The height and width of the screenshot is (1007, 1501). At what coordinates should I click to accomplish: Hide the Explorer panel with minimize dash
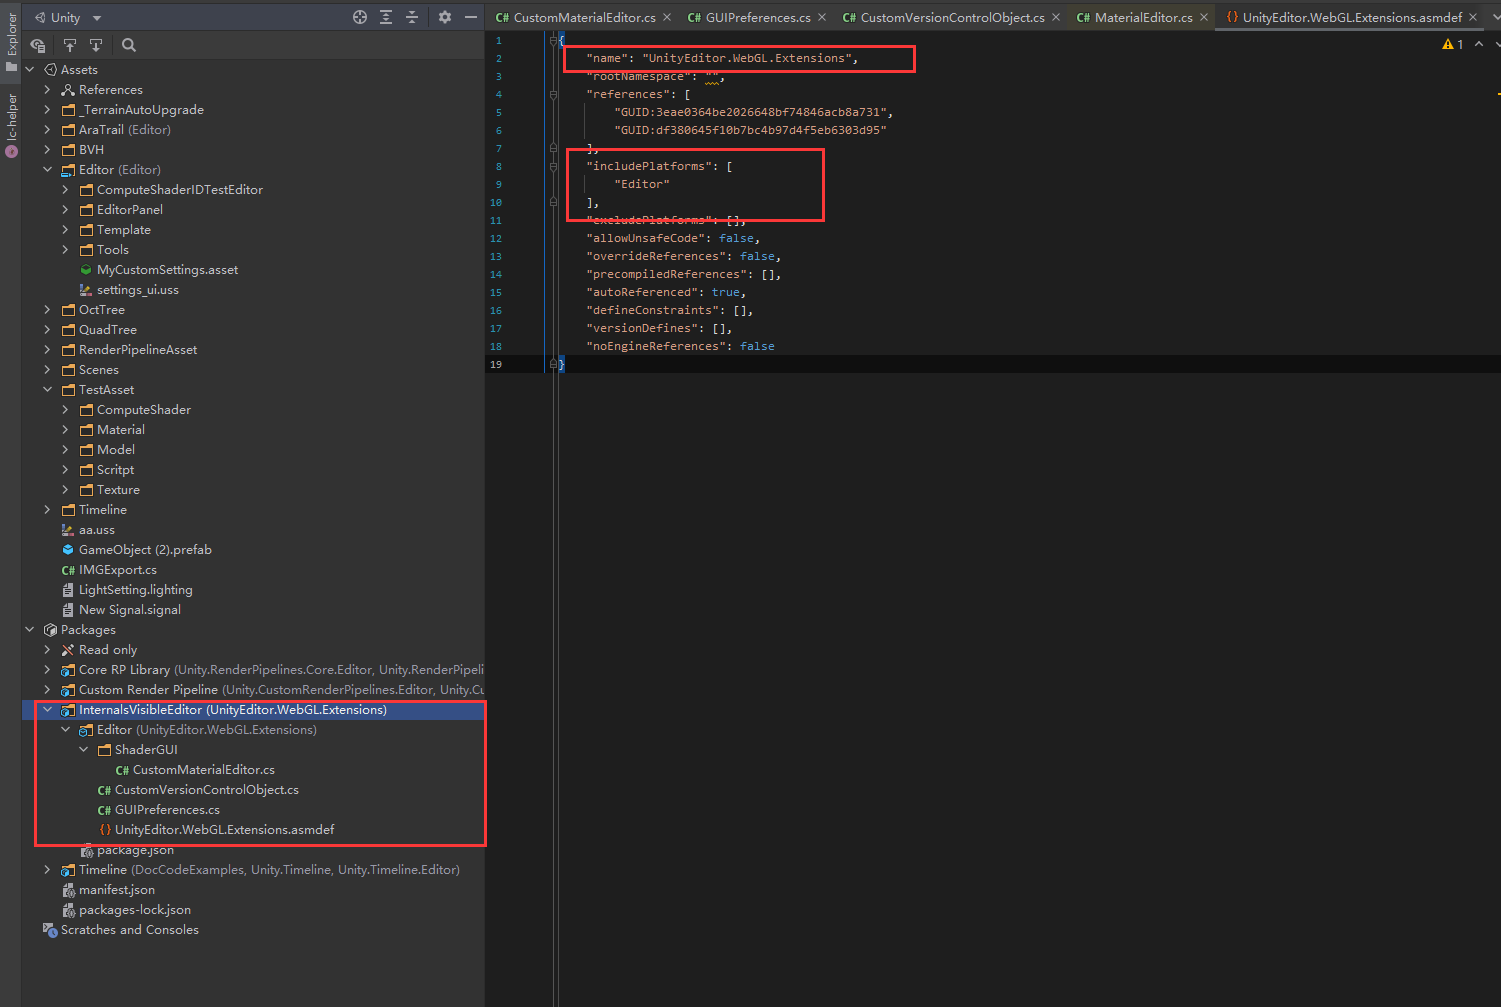pyautogui.click(x=471, y=17)
